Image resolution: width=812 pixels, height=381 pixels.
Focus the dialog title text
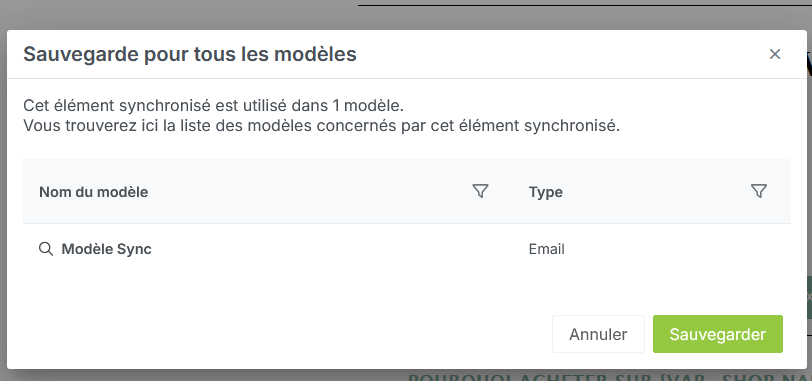pos(190,54)
